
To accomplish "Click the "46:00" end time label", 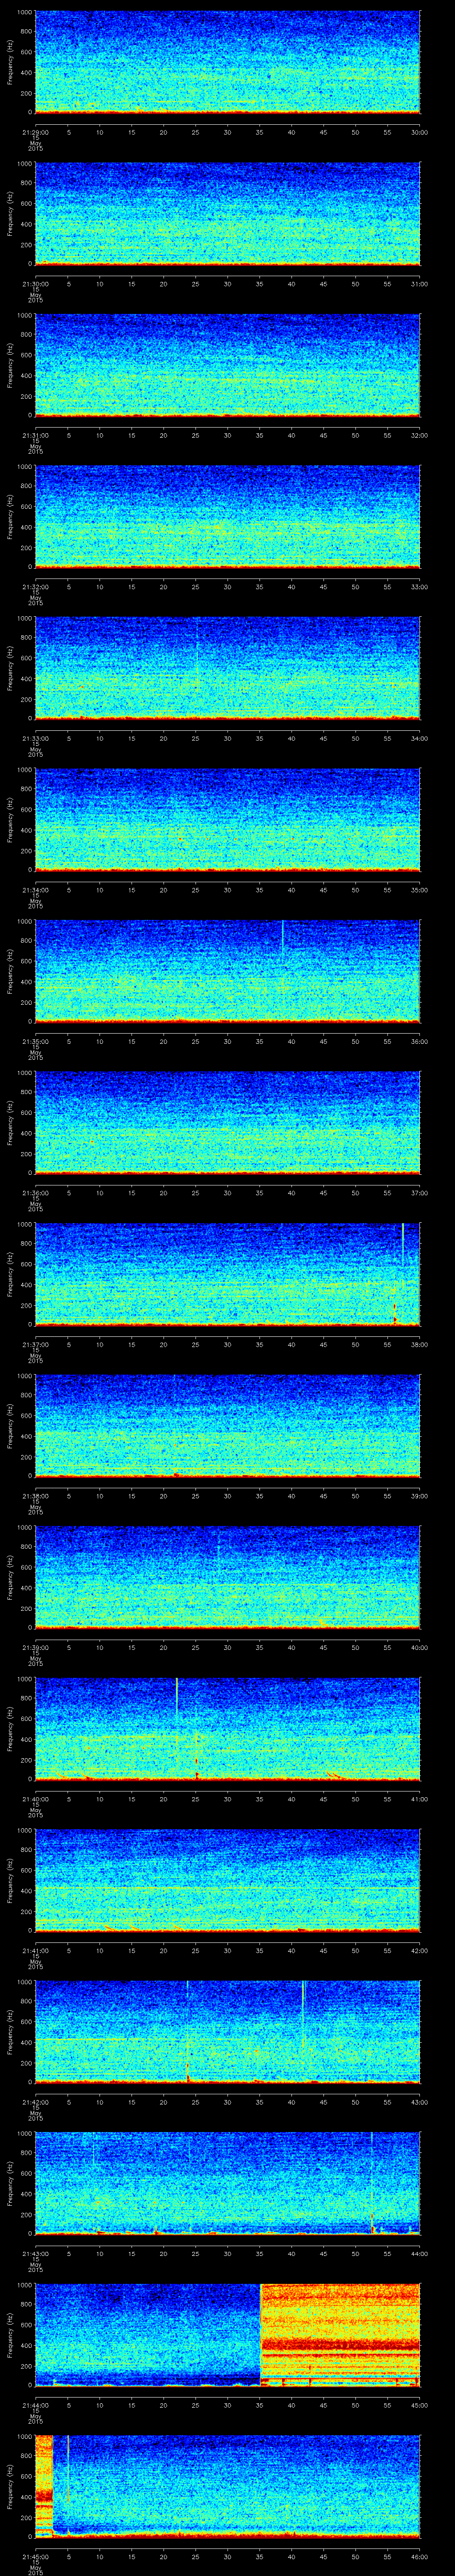I will pyautogui.click(x=419, y=2556).
